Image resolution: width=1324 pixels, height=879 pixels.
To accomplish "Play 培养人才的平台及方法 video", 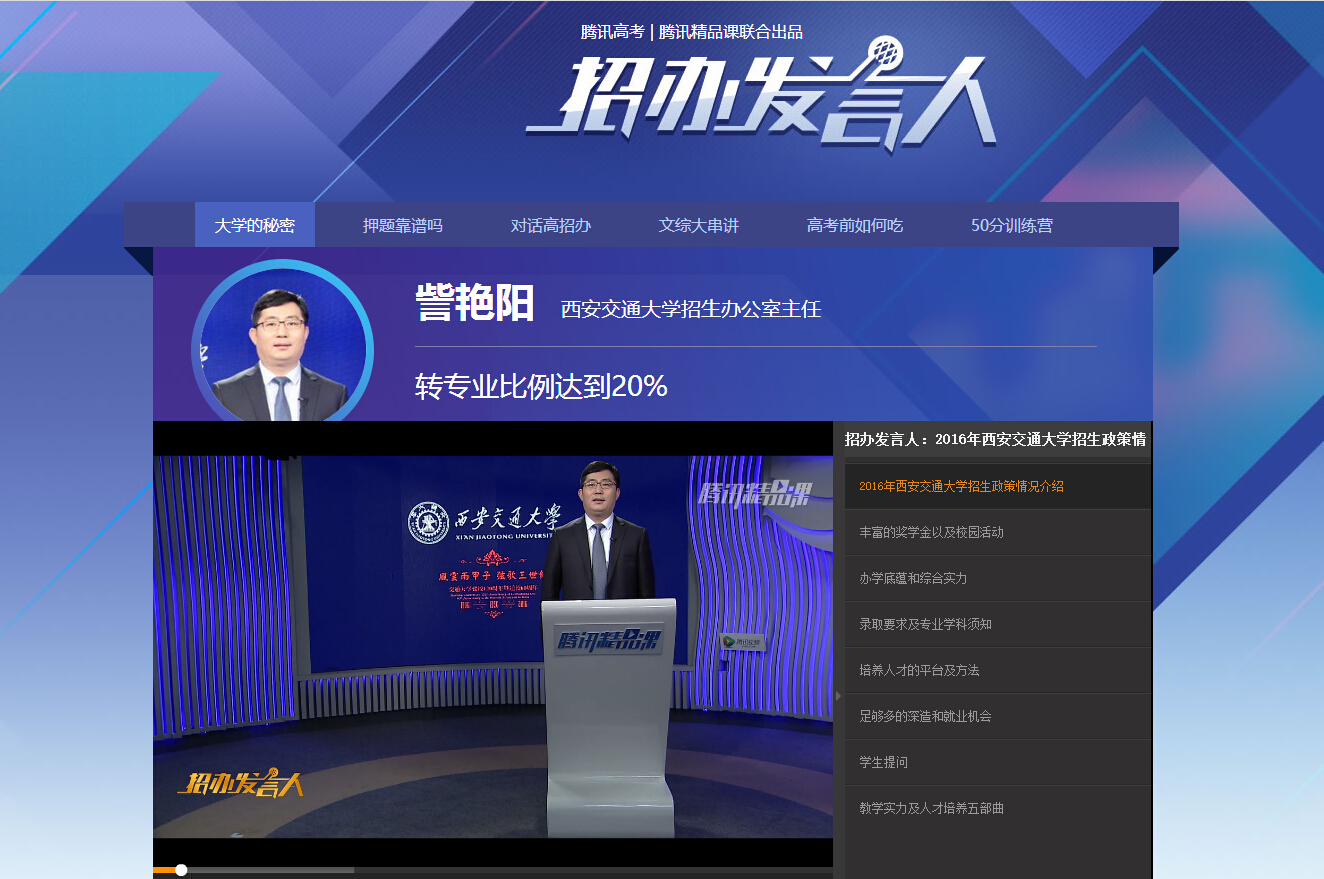I will tap(997, 671).
